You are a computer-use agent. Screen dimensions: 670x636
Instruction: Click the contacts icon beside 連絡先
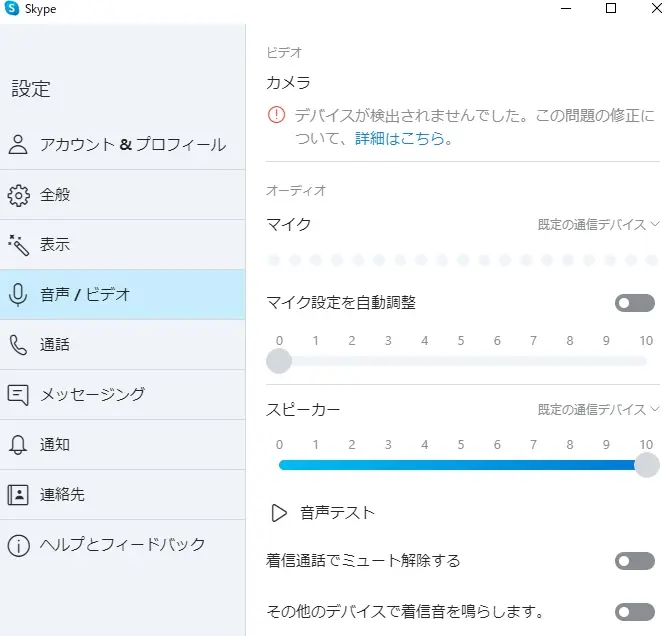pyautogui.click(x=18, y=495)
